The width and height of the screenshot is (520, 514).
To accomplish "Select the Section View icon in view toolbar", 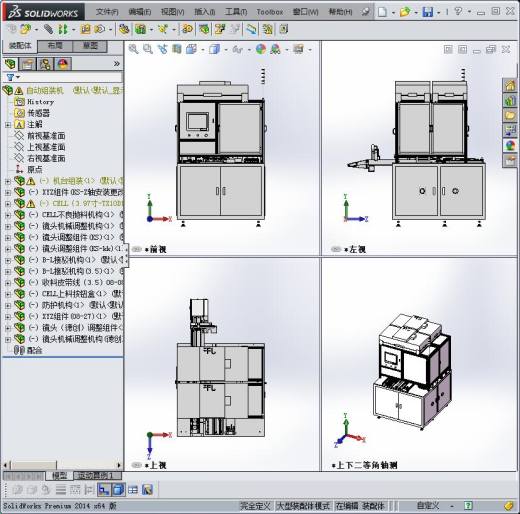I will point(177,49).
